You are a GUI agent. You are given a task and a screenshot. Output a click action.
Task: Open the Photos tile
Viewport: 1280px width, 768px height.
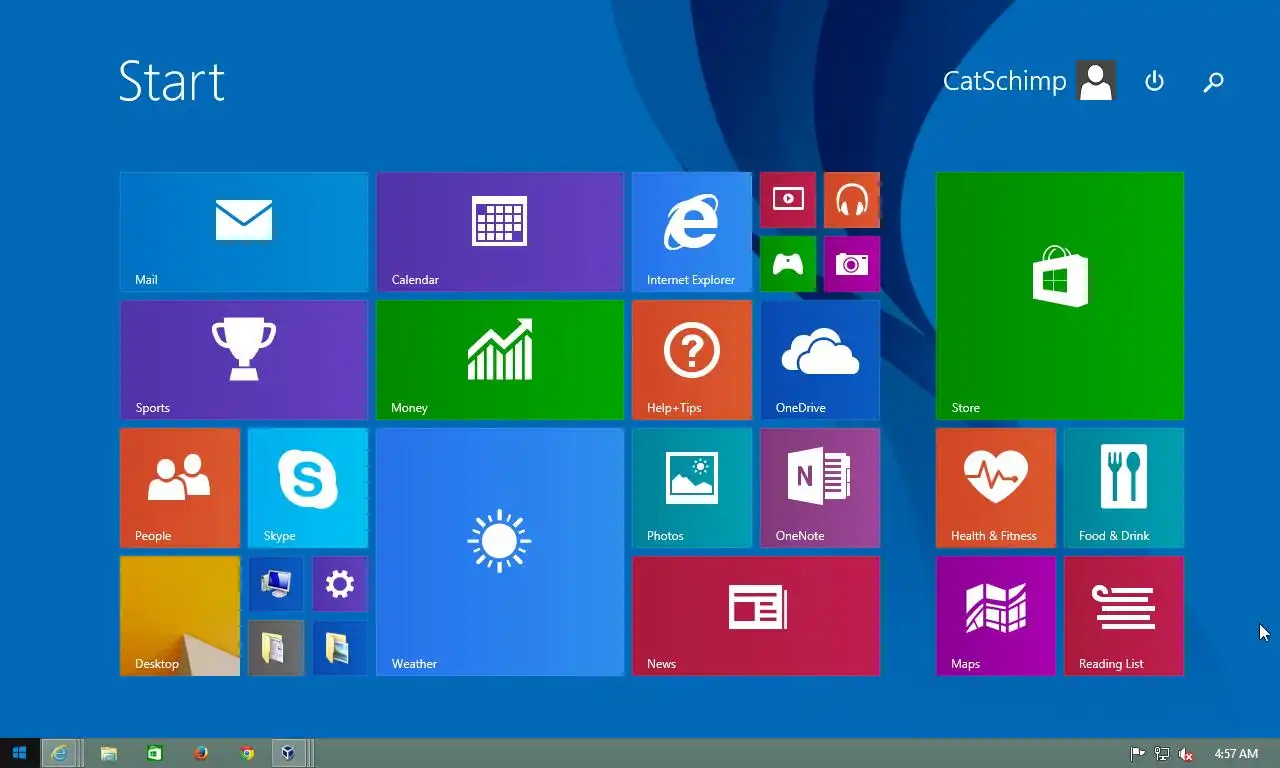692,488
